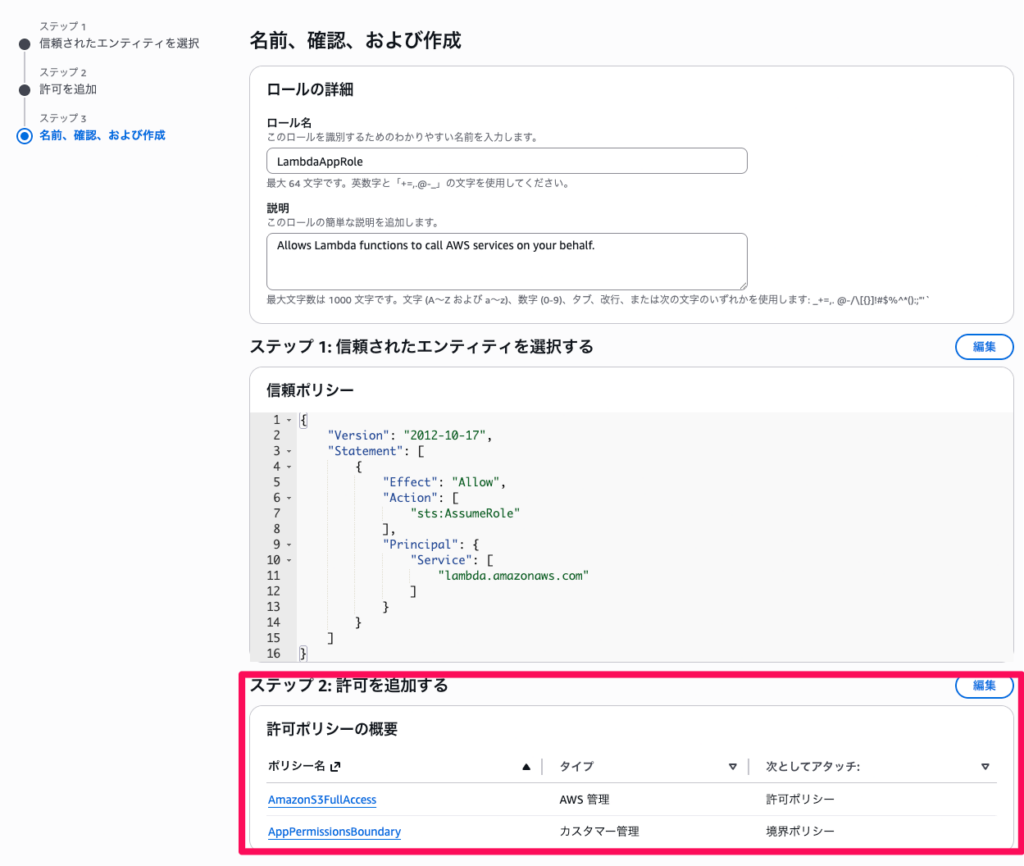
Task: Click the Step 1 circle indicator in wizard
Action: tap(24, 44)
